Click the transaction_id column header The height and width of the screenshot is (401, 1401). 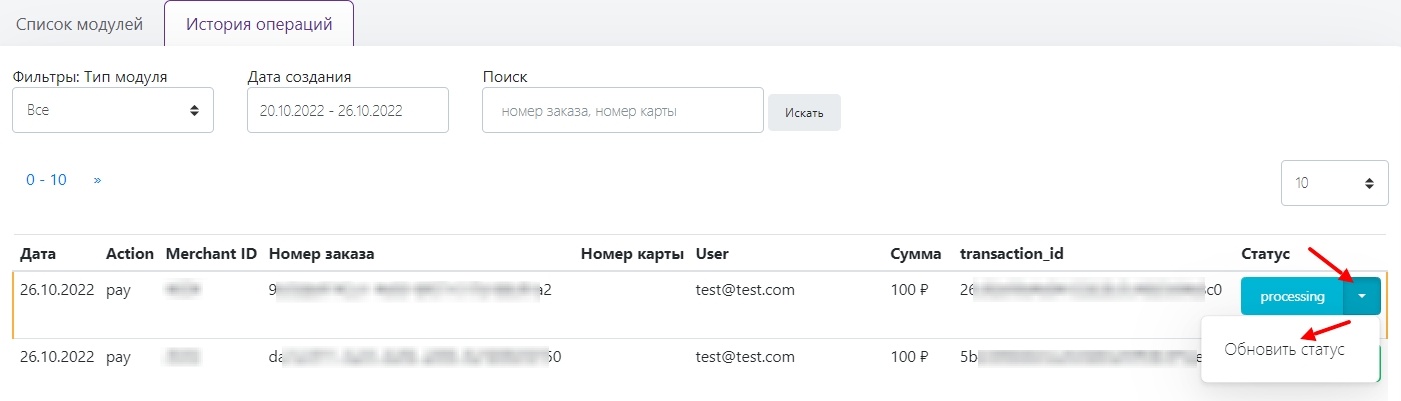click(1010, 254)
